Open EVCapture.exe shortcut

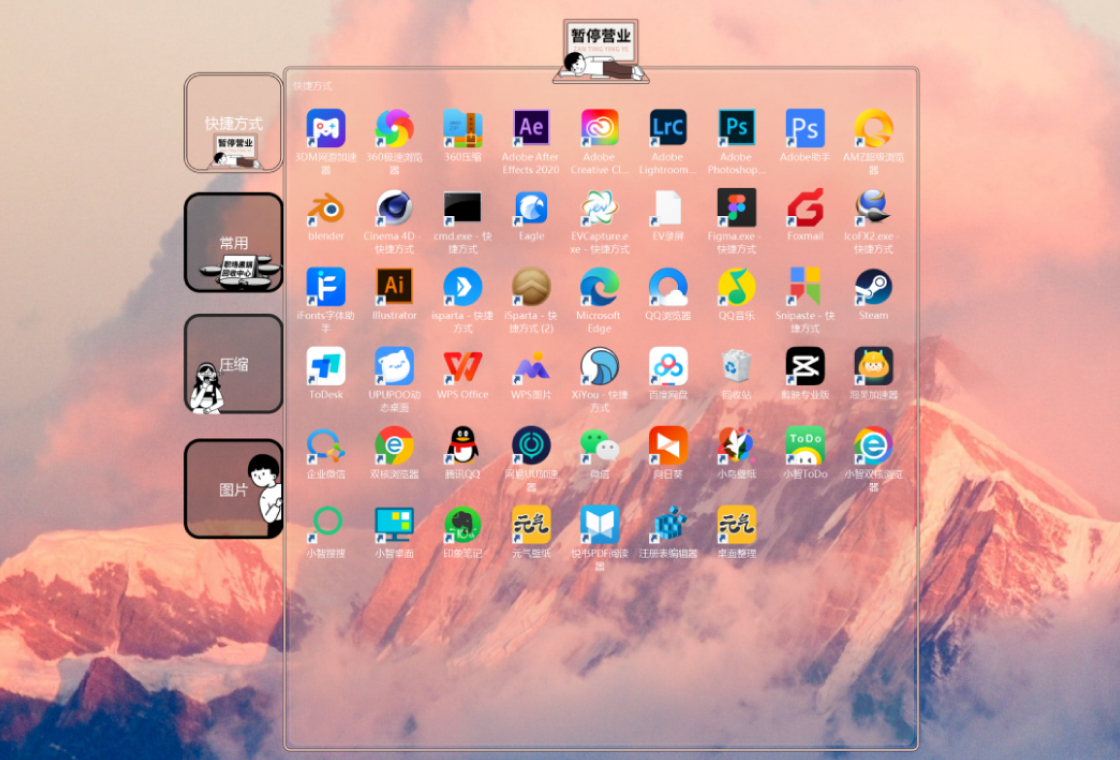tap(599, 207)
